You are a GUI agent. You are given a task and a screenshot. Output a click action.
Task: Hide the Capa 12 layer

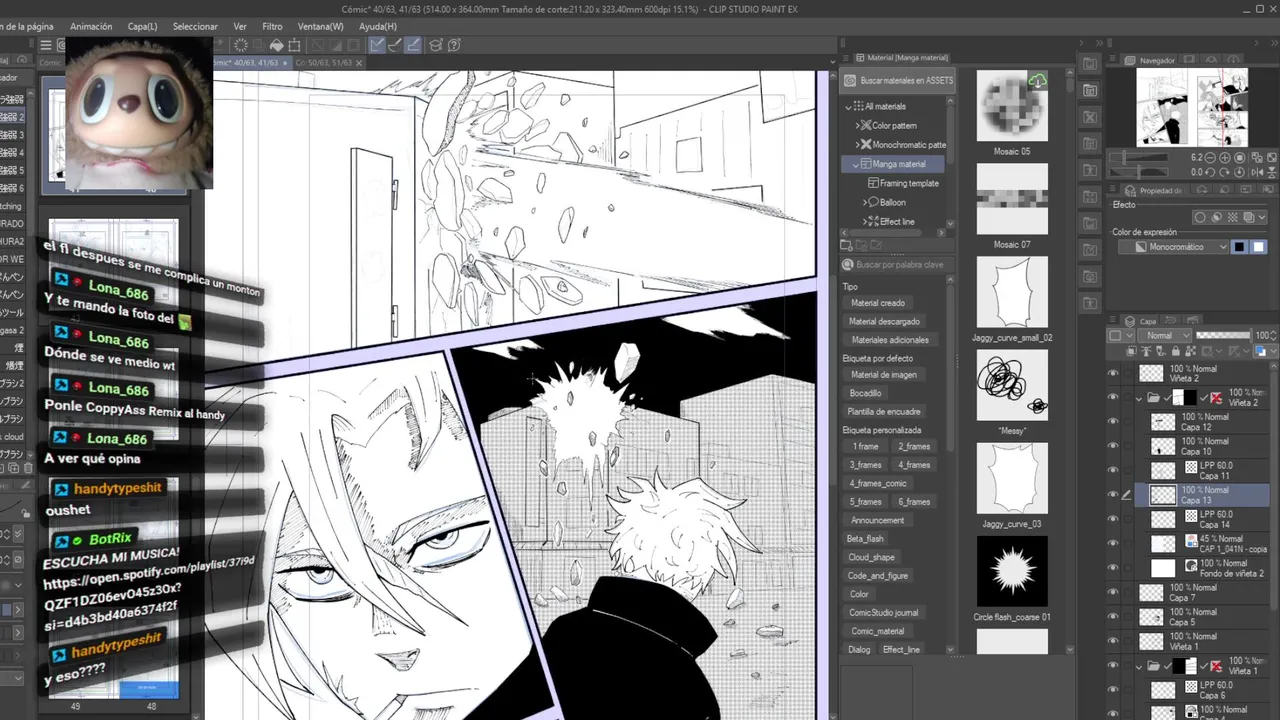tap(1113, 421)
